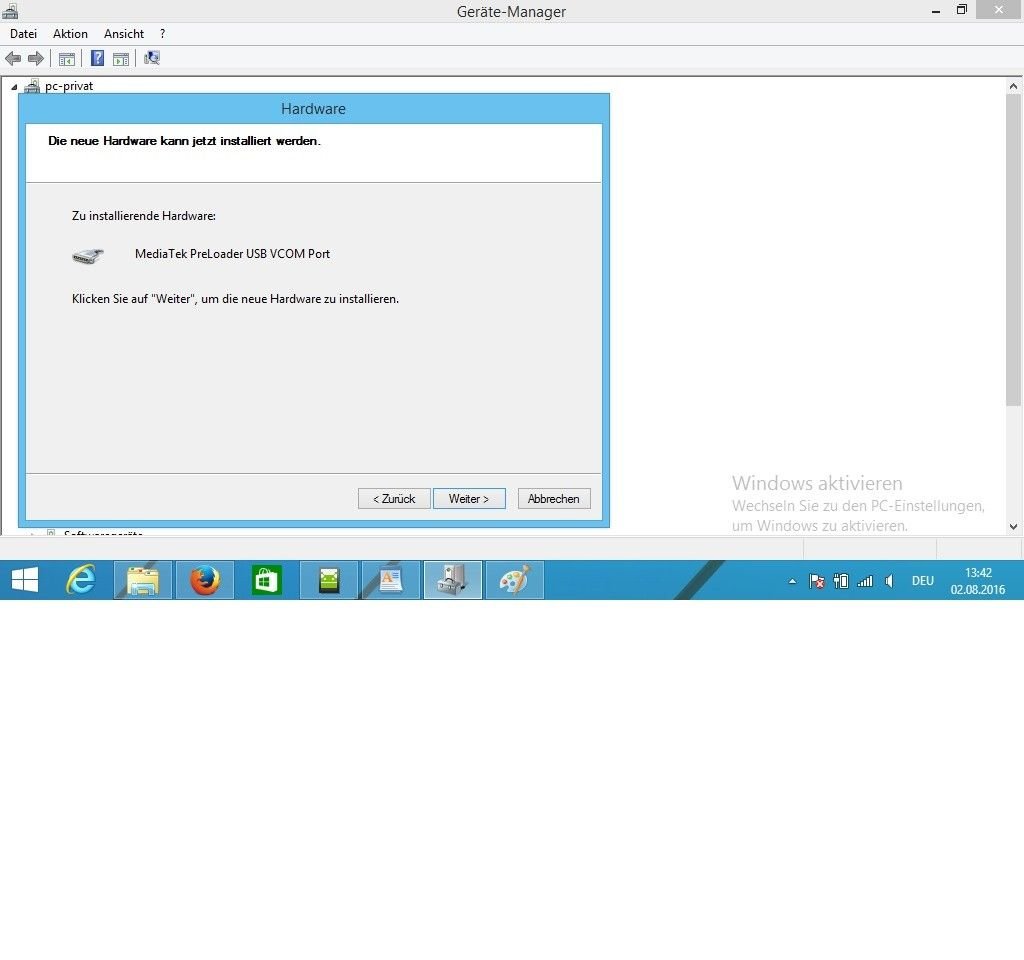Select the MediaTek PreLoader USB VCOM Port text
This screenshot has height=960, width=1024.
(232, 254)
